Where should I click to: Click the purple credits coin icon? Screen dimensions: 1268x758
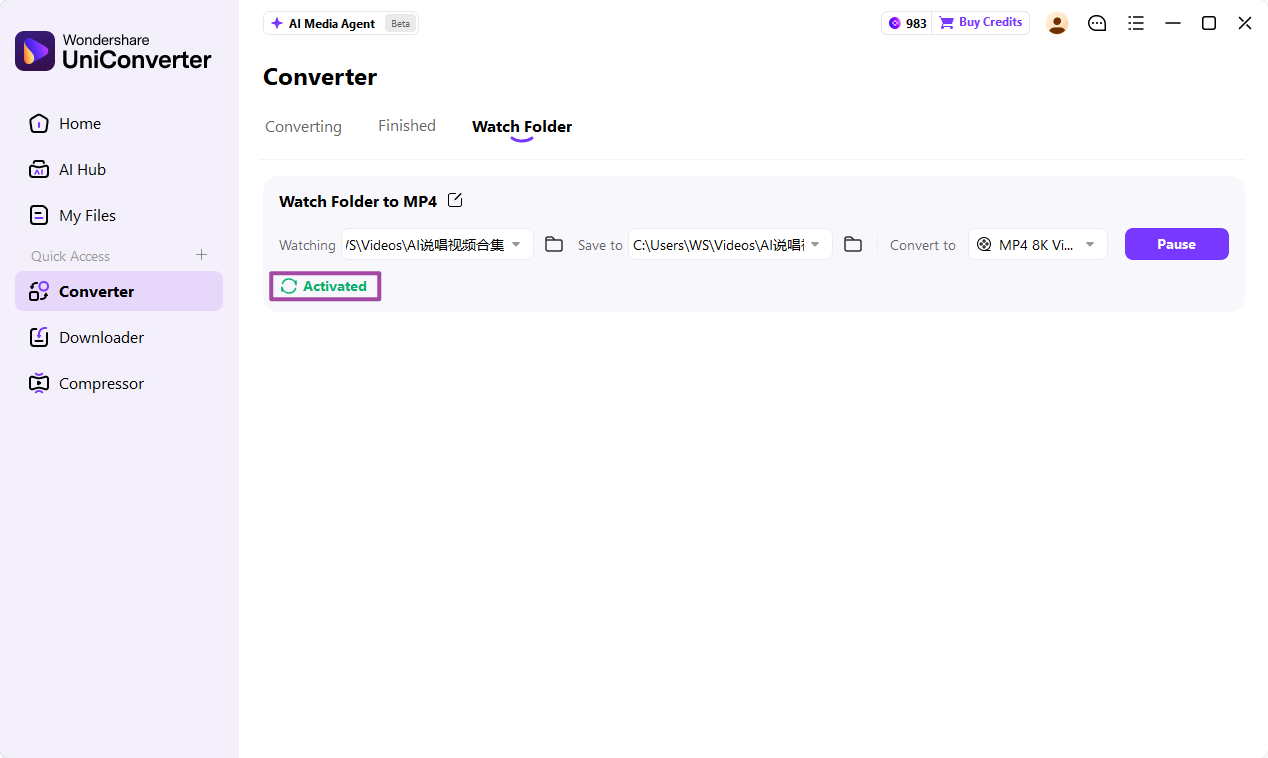tap(895, 23)
